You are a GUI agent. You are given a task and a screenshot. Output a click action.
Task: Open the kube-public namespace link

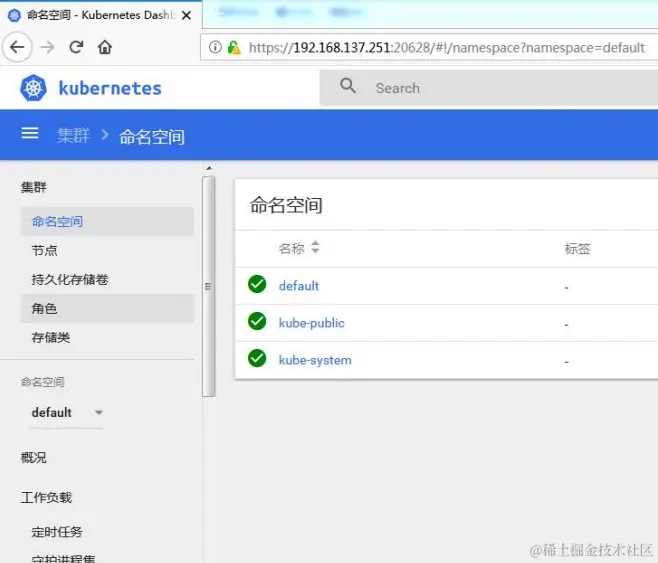311,323
